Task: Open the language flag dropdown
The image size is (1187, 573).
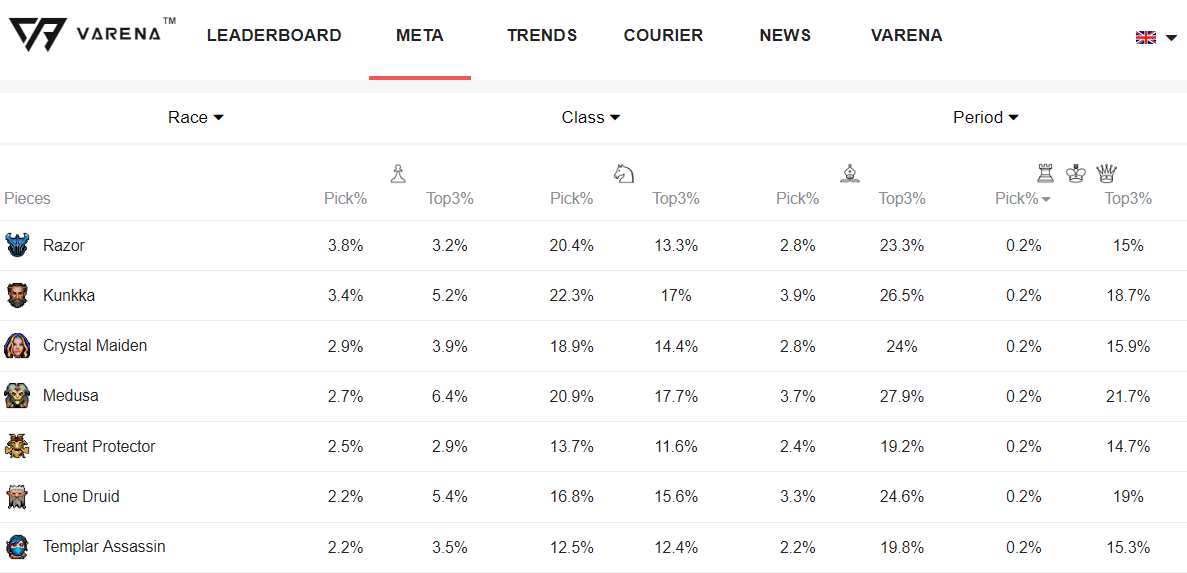Action: [x=1156, y=37]
